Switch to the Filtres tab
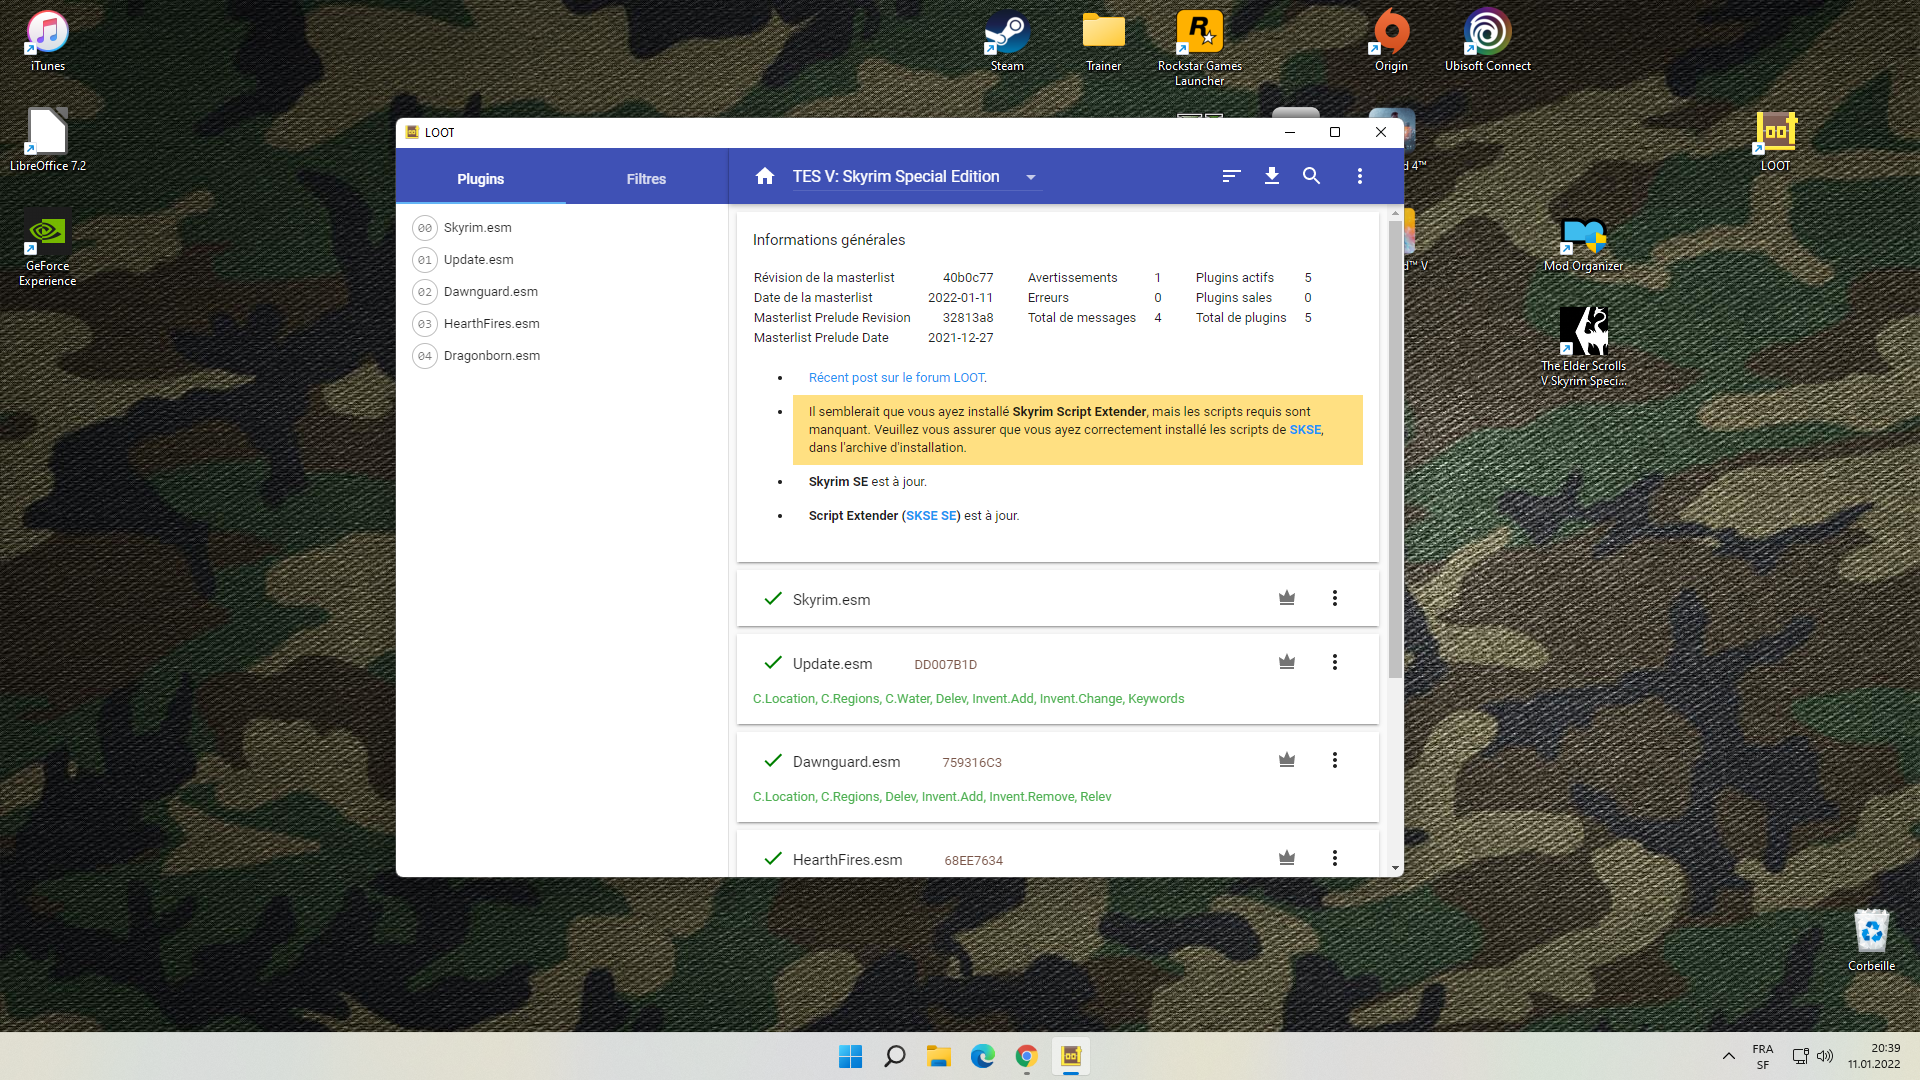 point(646,179)
